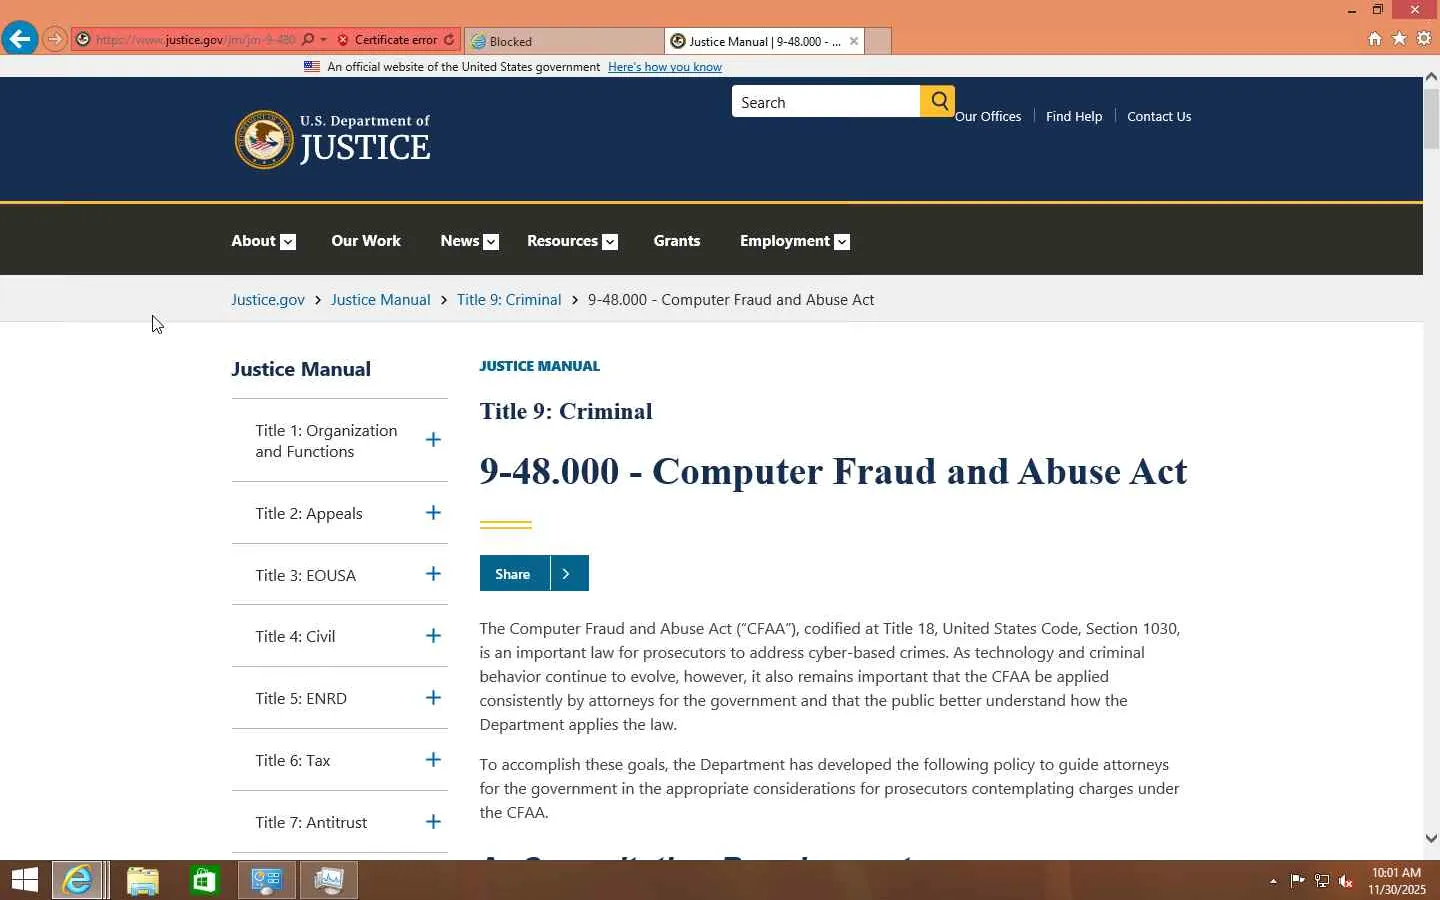Expand Title 7: Antitrust plus icon

(433, 822)
